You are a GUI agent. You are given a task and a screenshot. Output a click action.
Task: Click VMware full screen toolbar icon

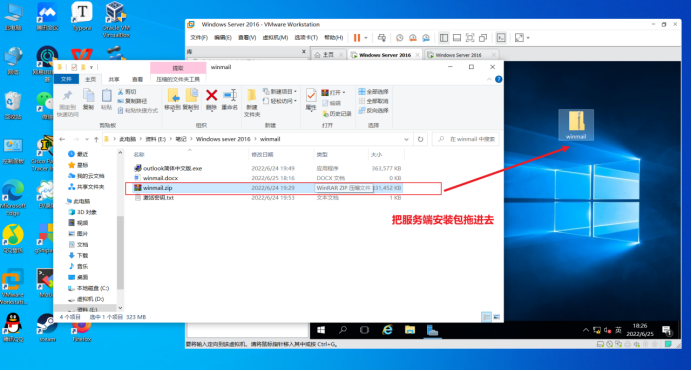tap(470, 38)
